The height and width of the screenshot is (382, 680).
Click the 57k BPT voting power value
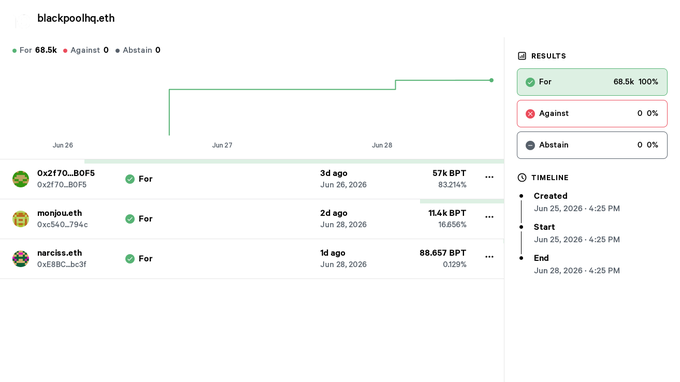(x=449, y=173)
